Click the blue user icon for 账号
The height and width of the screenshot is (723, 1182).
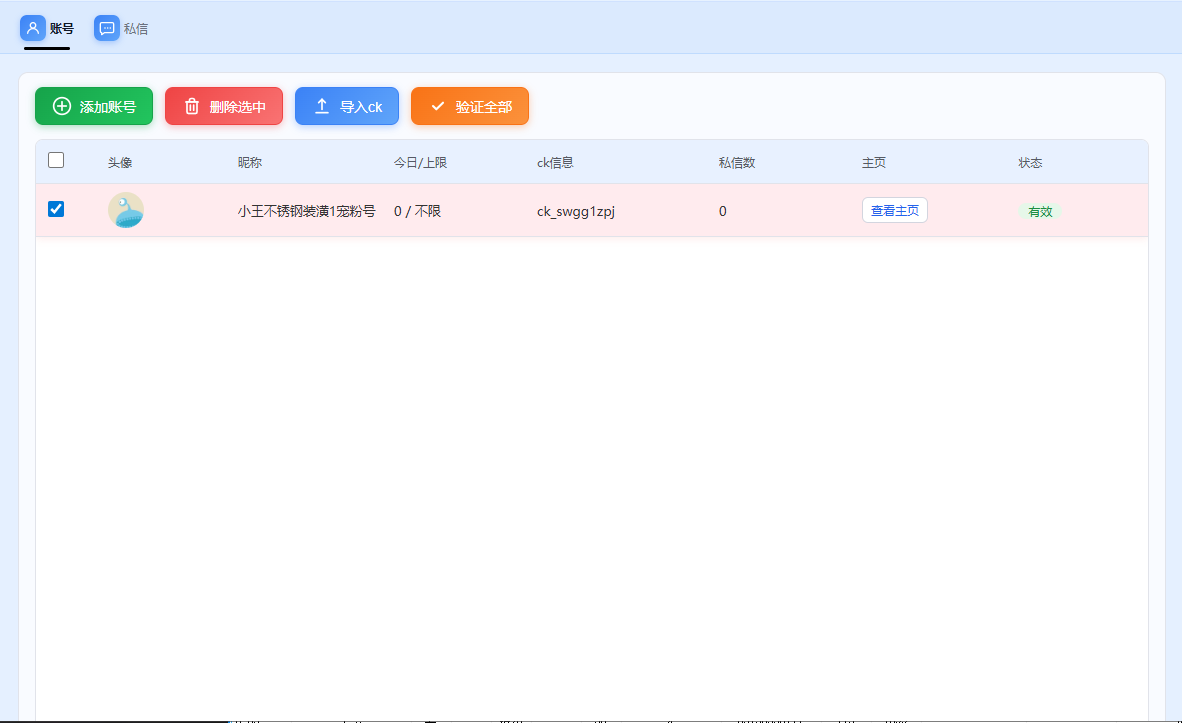pos(33,28)
